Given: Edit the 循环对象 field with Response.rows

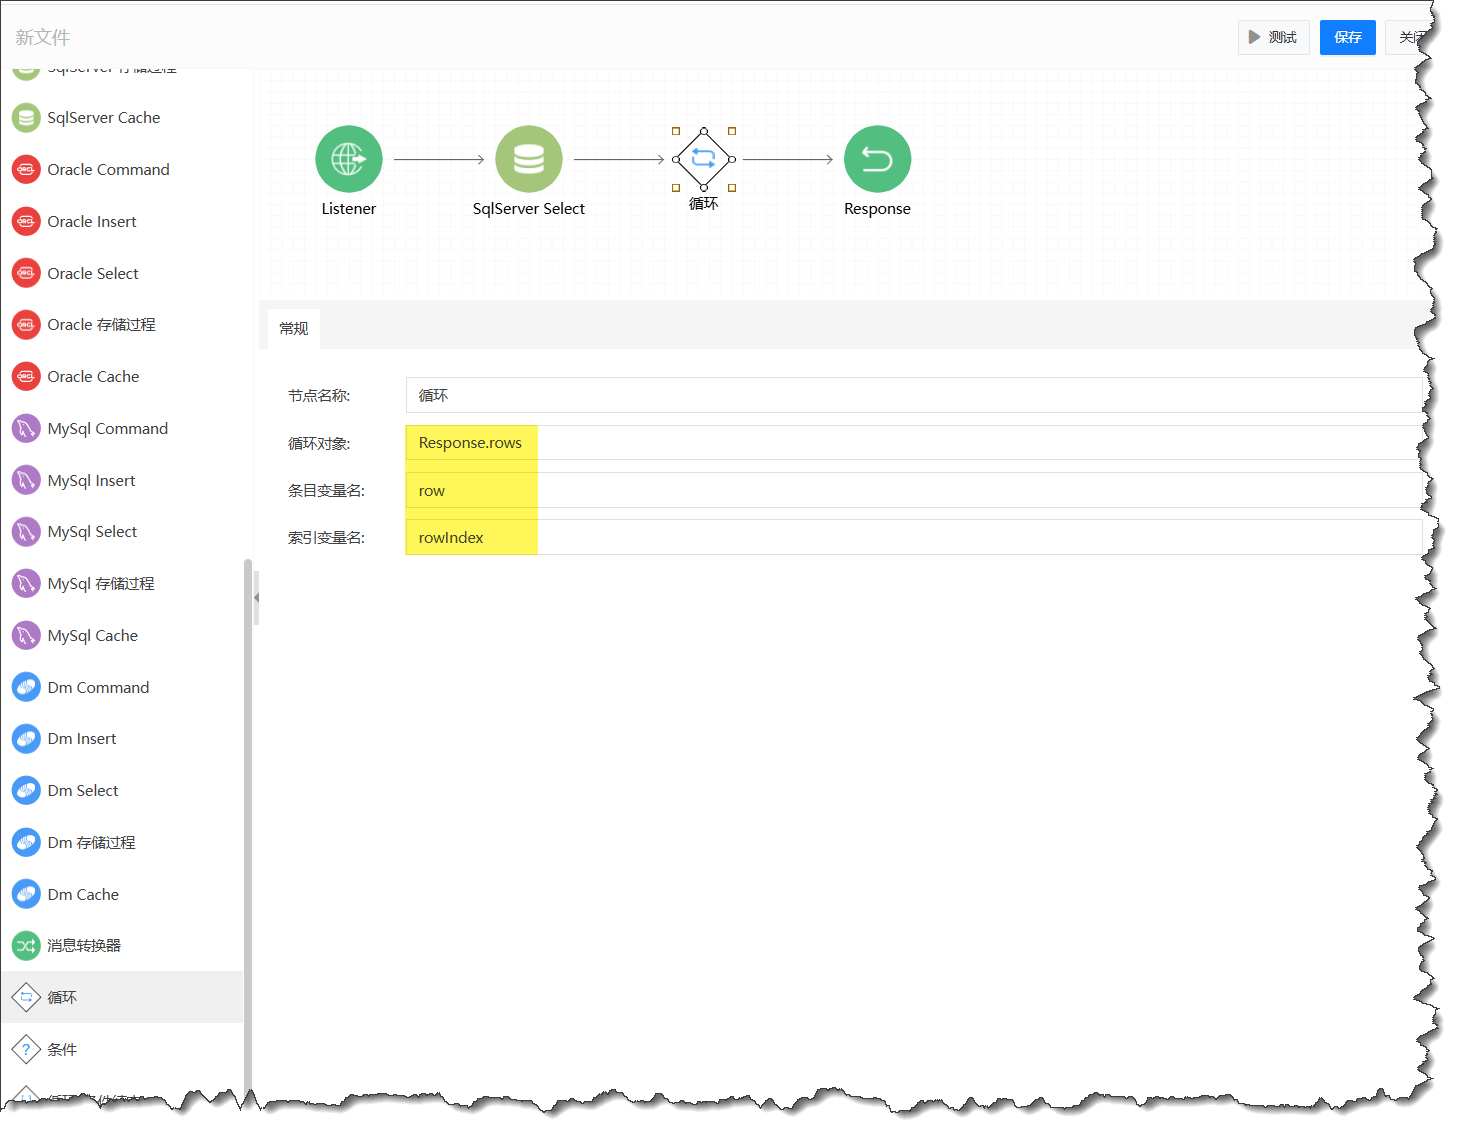Looking at the screenshot, I should [x=912, y=443].
